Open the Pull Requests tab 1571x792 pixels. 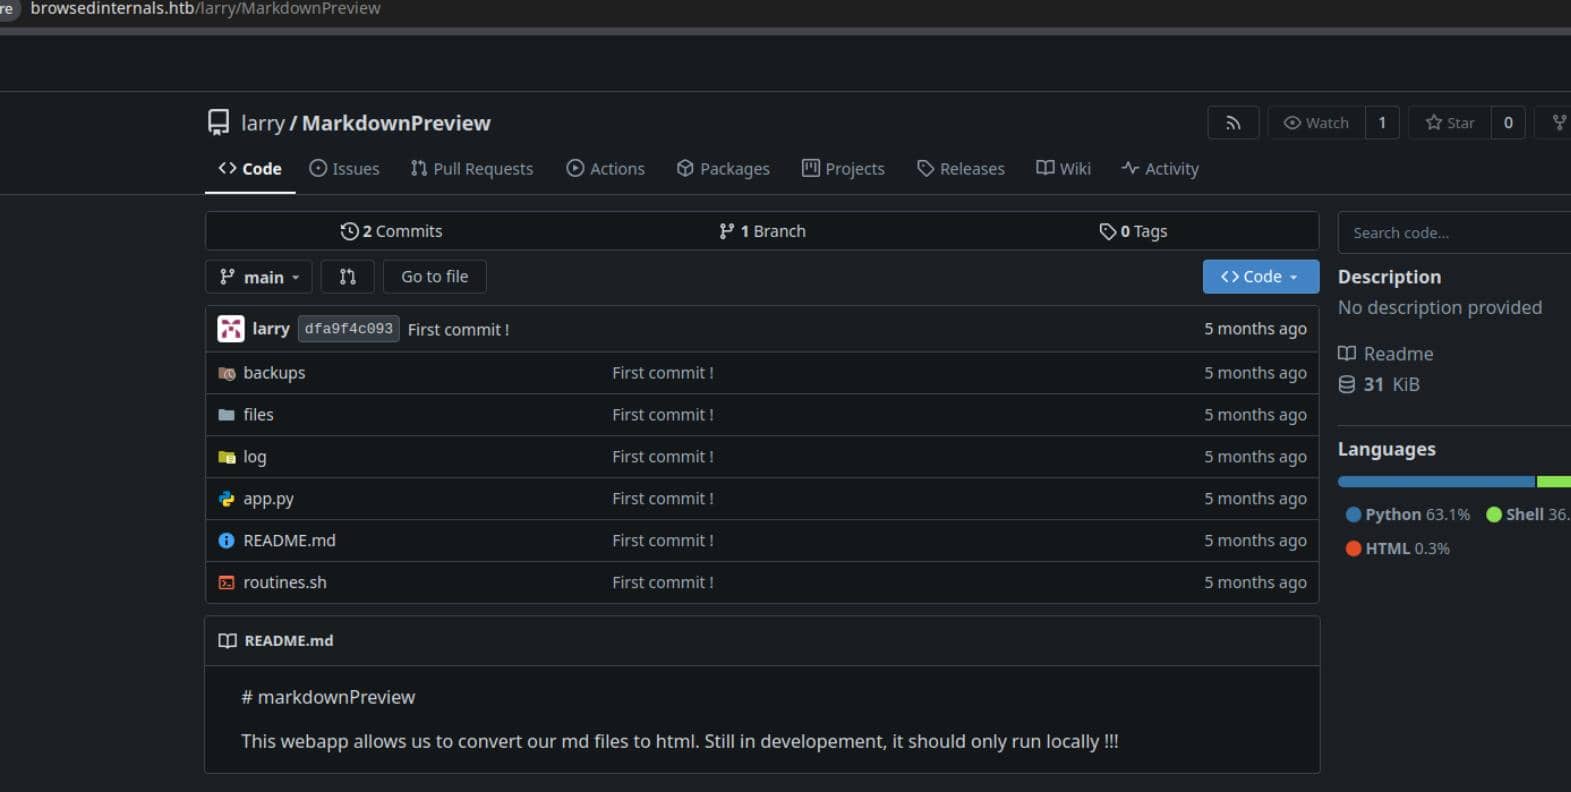[472, 169]
